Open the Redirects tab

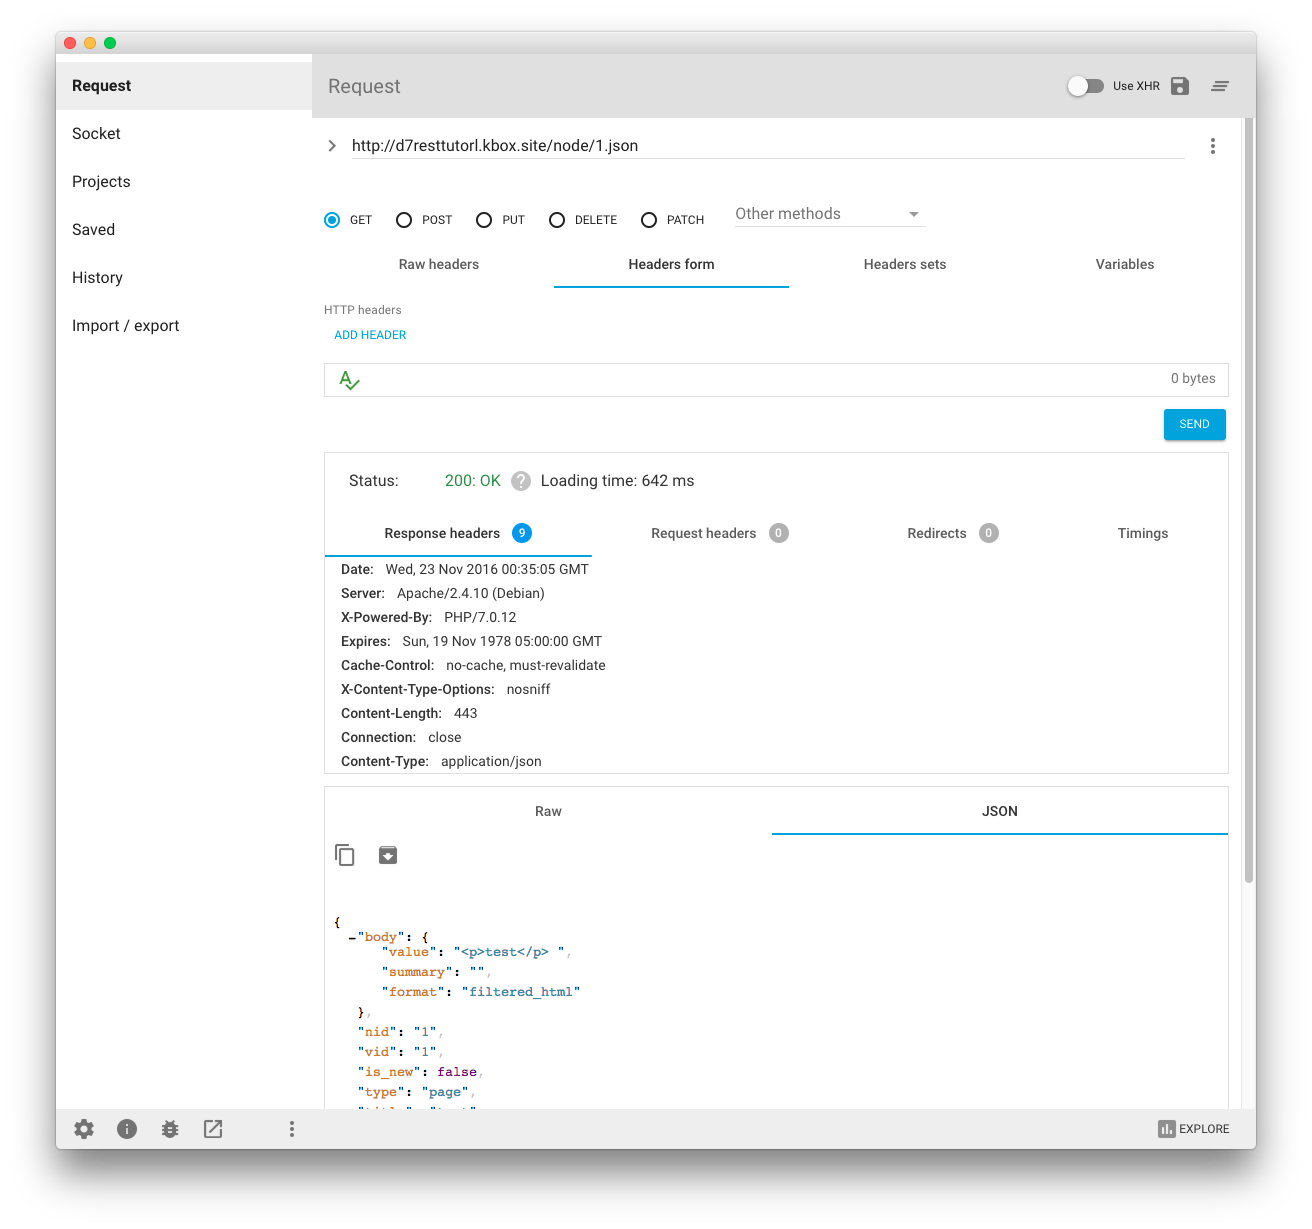point(952,534)
